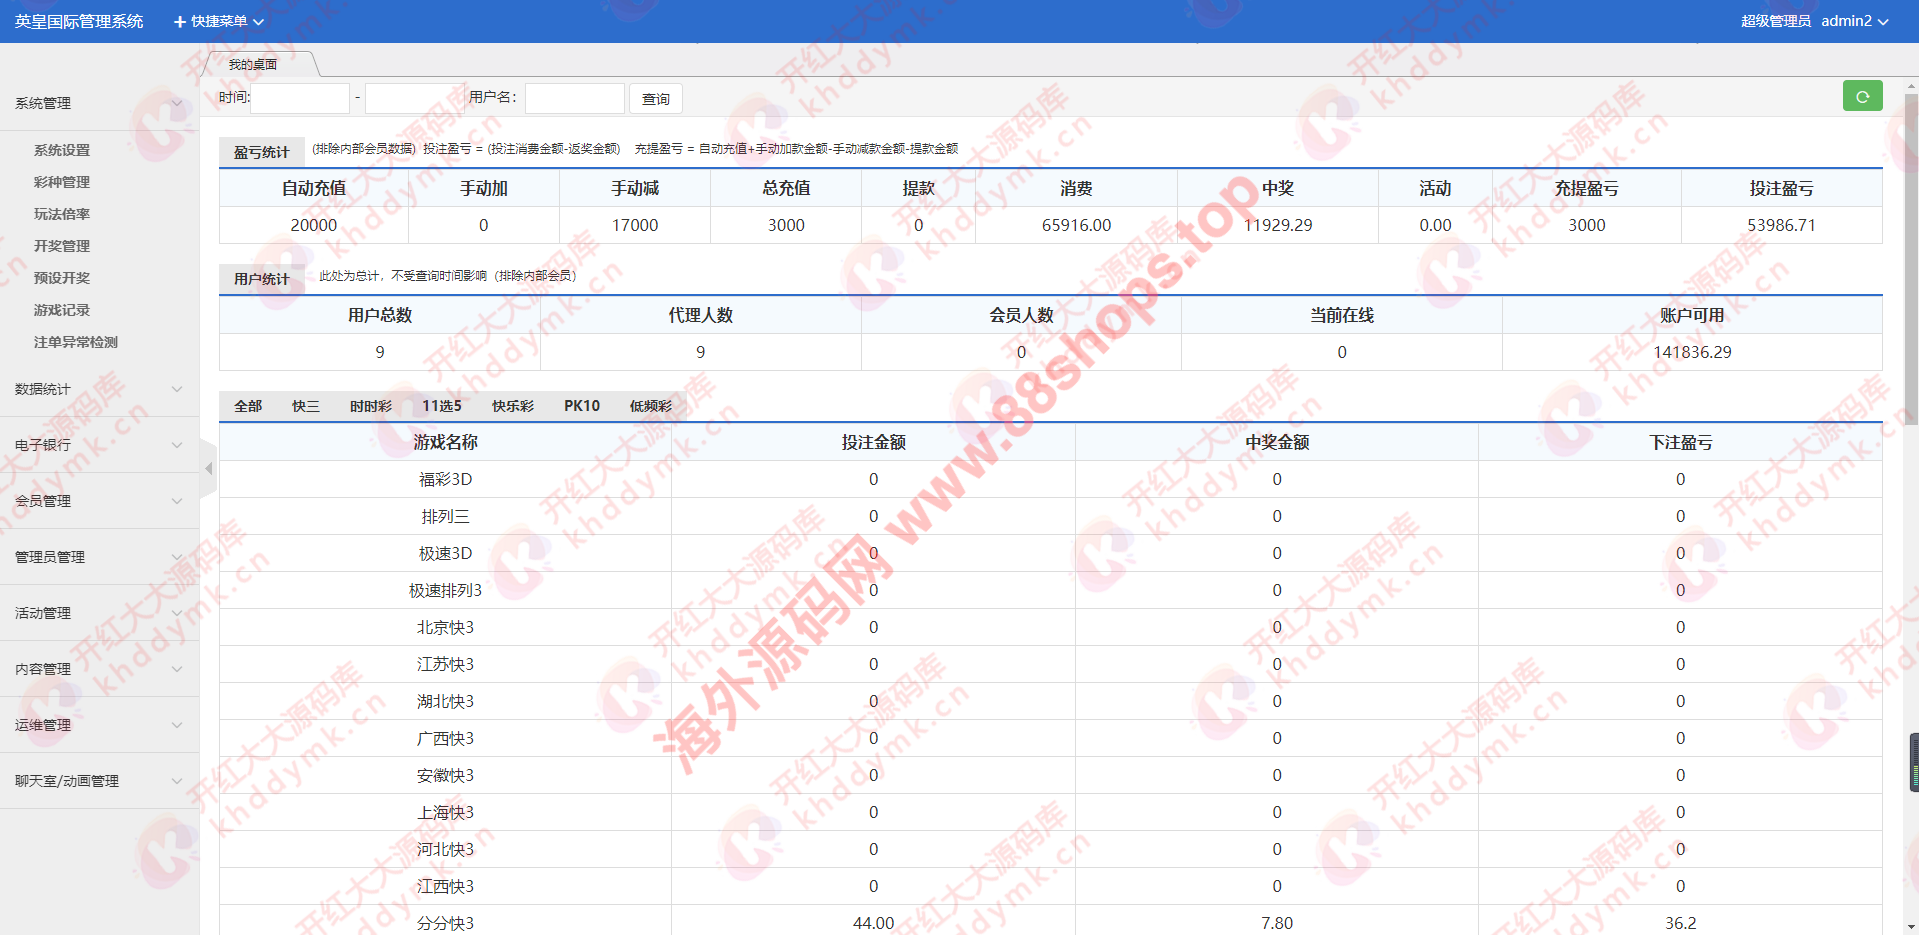Collapse the sidebar with the left arrow handle
Image resolution: width=1919 pixels, height=935 pixels.
click(208, 468)
